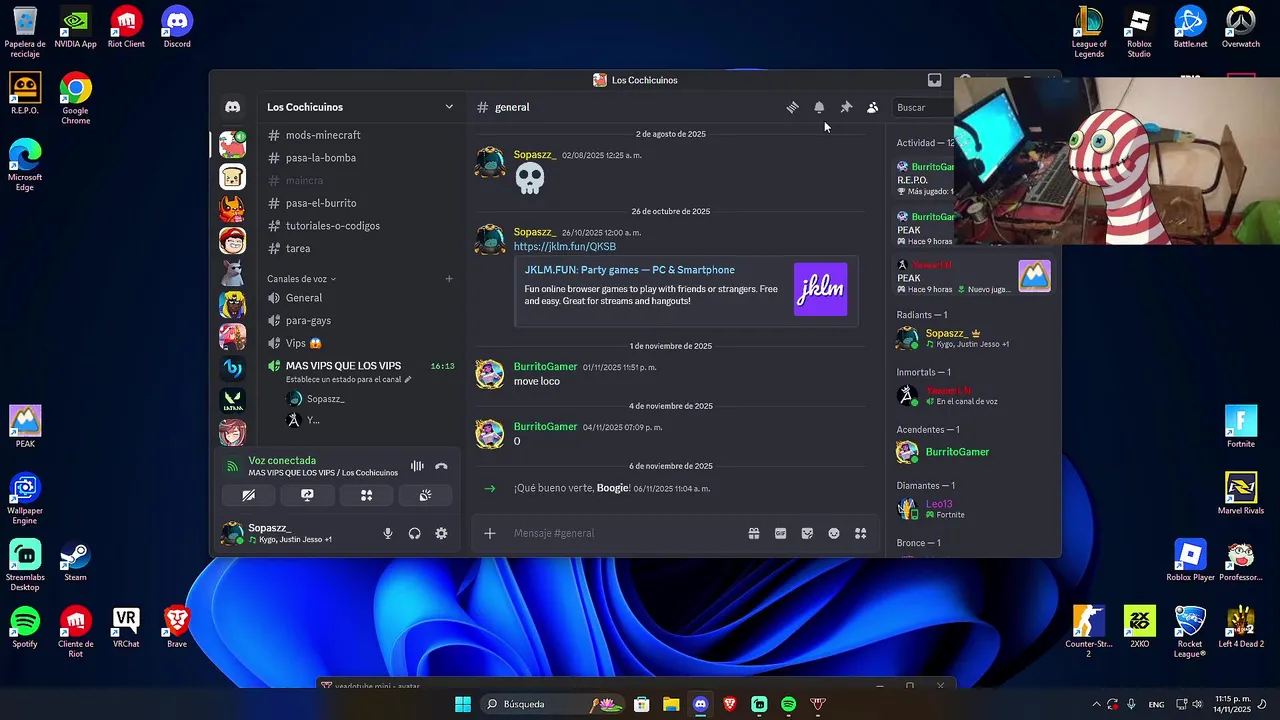Mute the microphone in user panel
Screen dimensions: 1280x720
[x=388, y=533]
